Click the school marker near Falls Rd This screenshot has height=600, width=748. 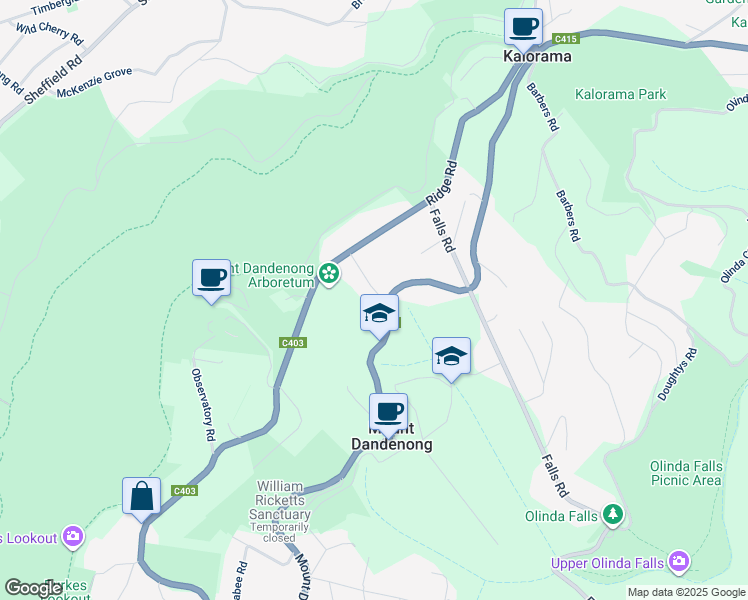(x=451, y=357)
